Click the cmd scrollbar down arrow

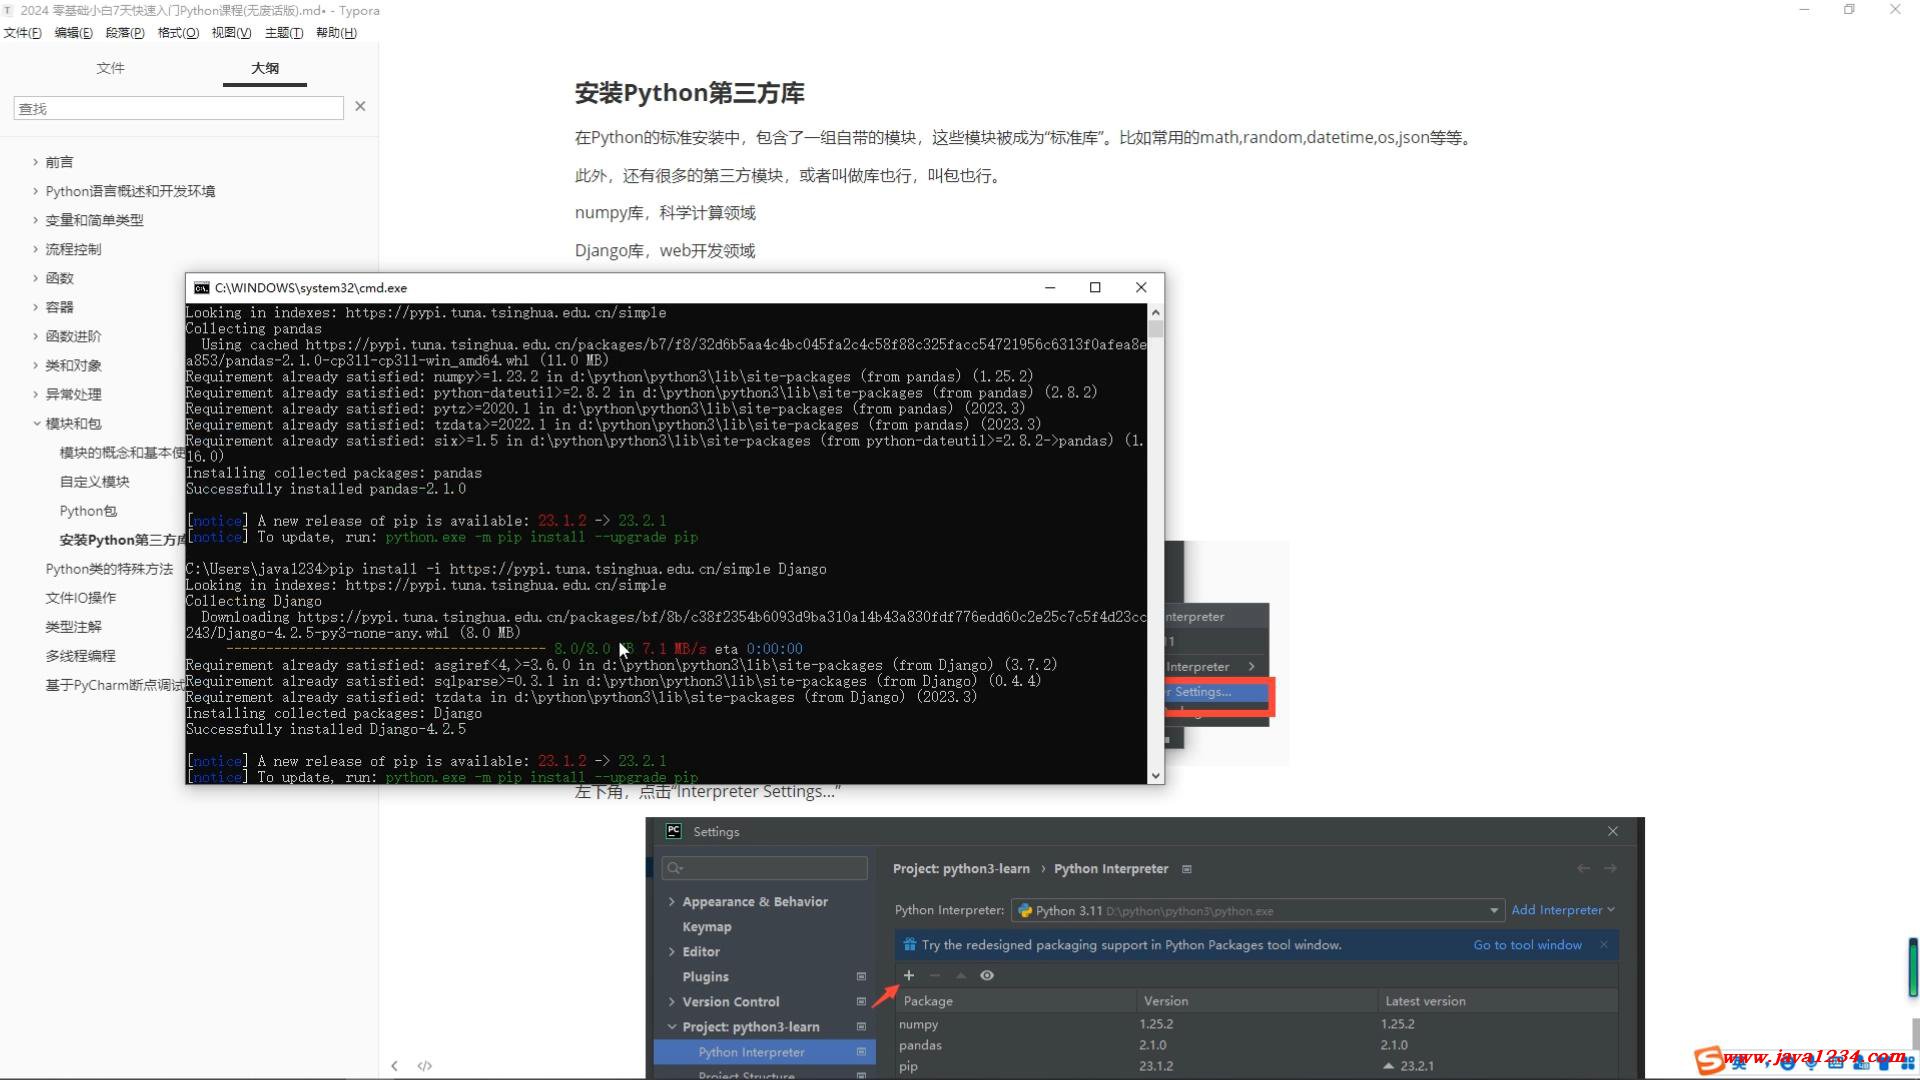1156,775
